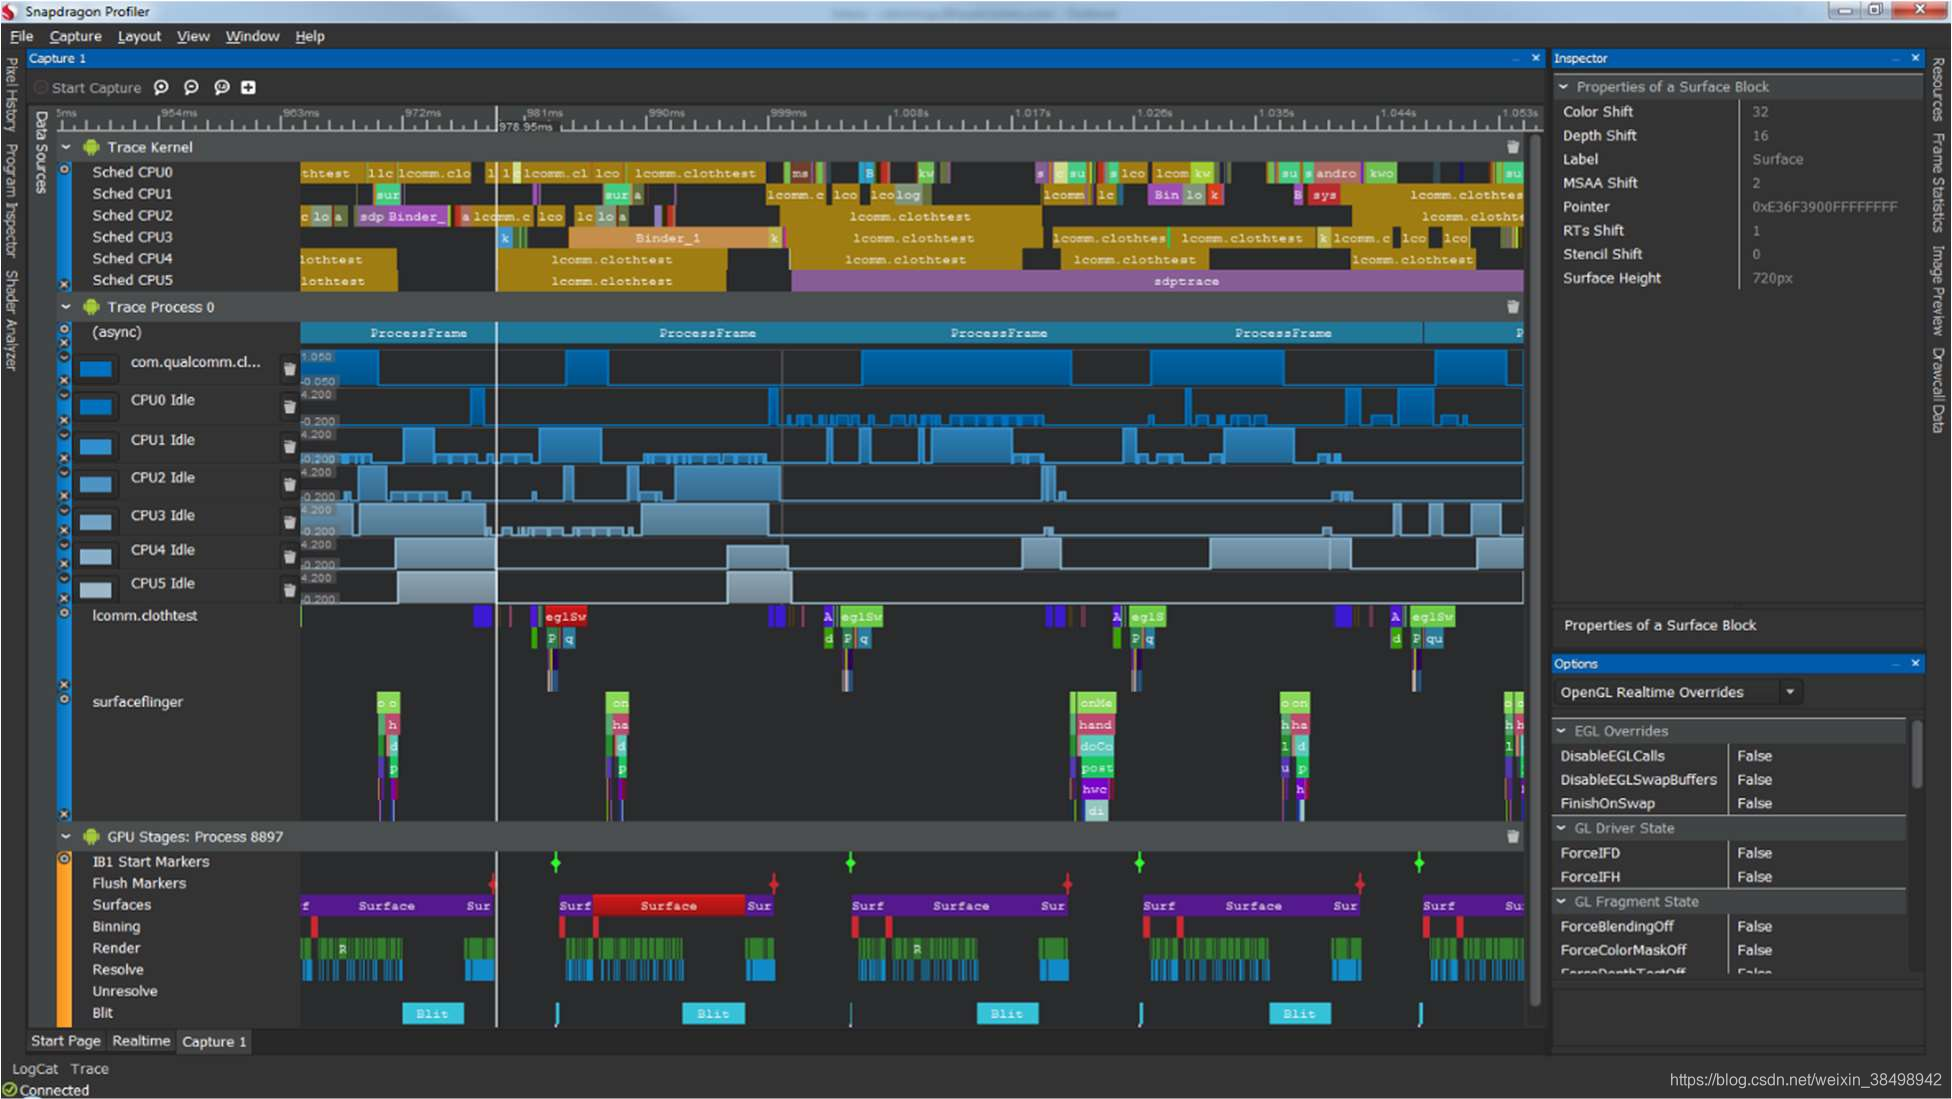Switch to the Realtime tab

141,1041
